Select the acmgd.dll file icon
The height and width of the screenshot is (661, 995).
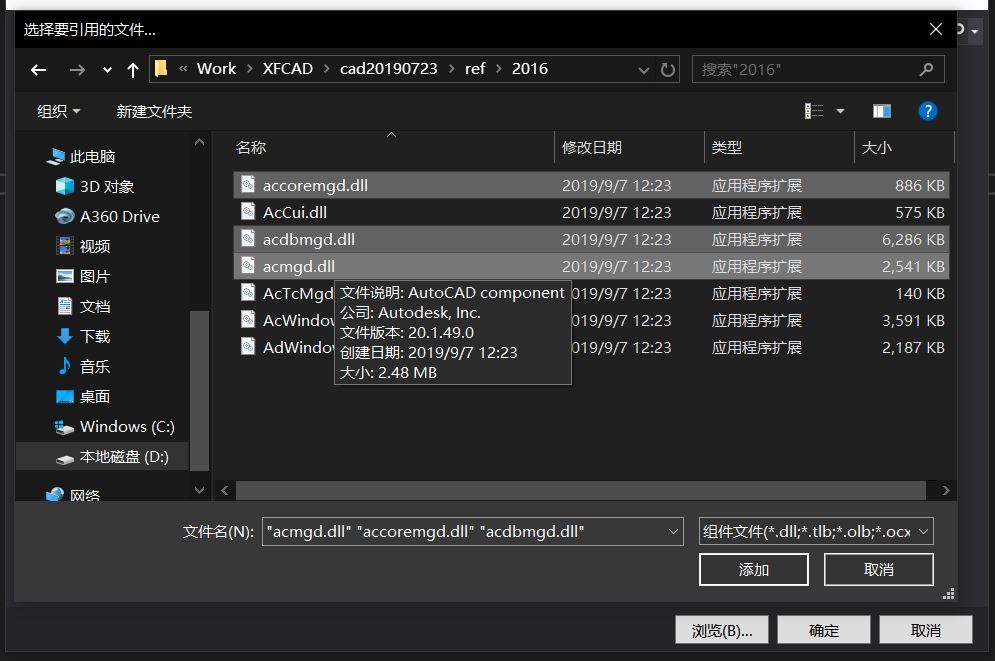click(247, 266)
